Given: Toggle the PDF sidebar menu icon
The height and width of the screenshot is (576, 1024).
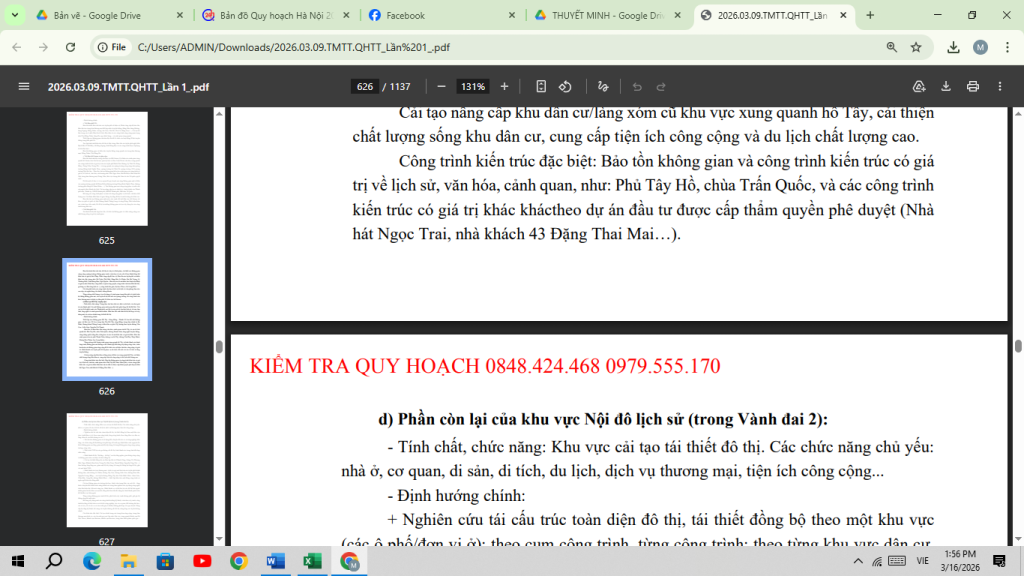Looking at the screenshot, I should click(24, 86).
